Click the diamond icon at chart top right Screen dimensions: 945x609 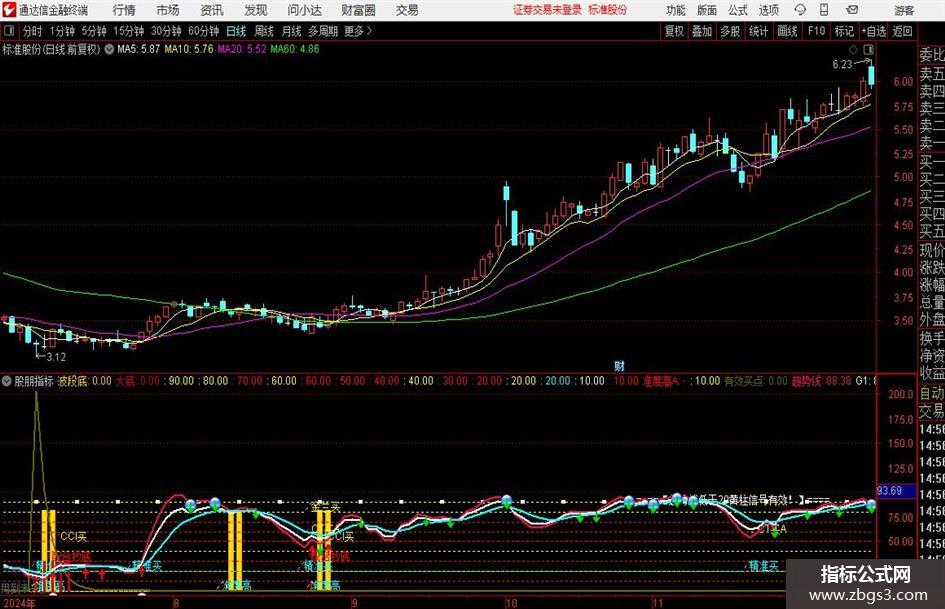pos(853,49)
